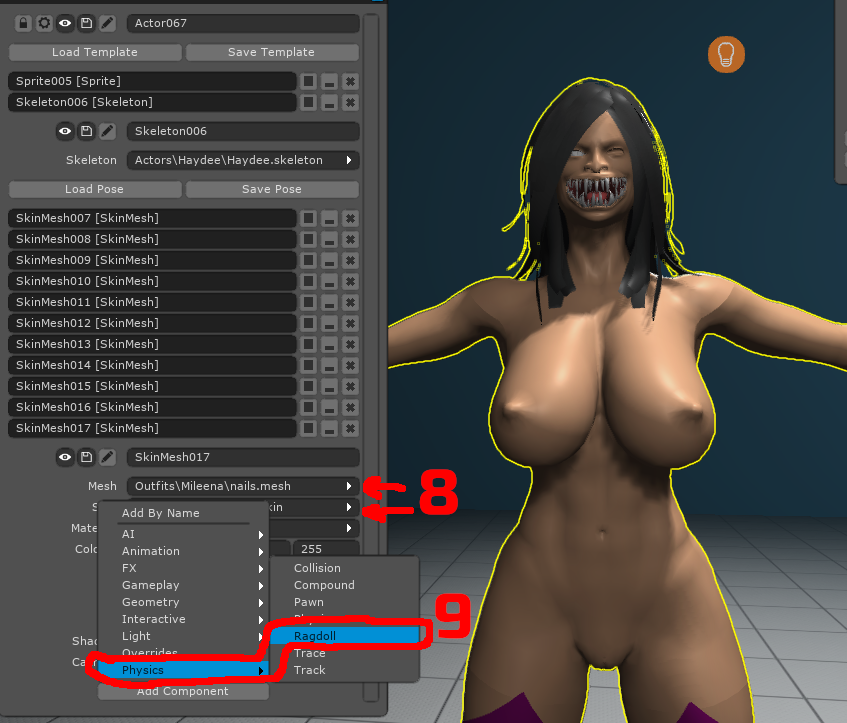The height and width of the screenshot is (723, 847).
Task: Click the Save Pose button
Action: coord(272,189)
